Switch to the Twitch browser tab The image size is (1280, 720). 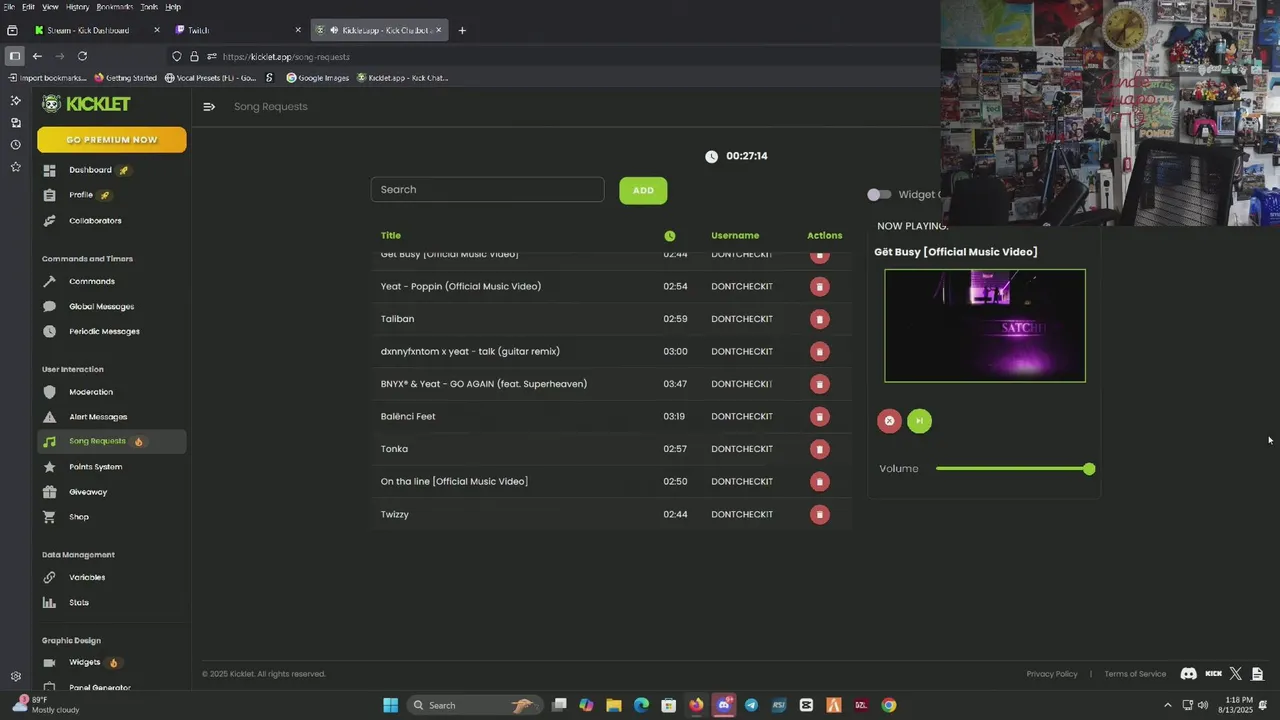238,30
